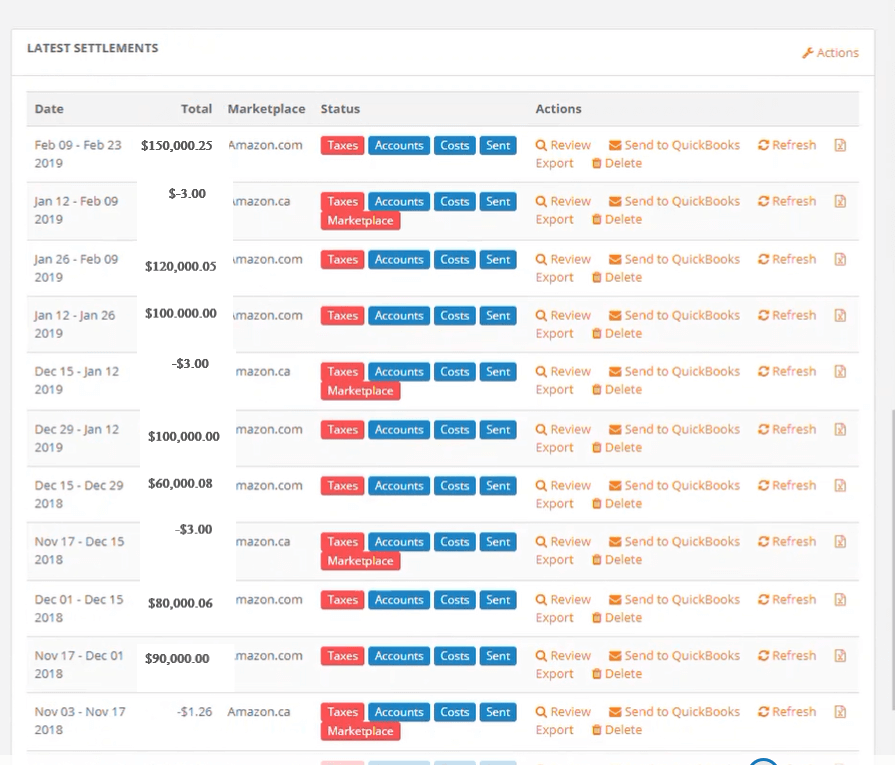Export the Nov 17 - Dec 01 settlement
The height and width of the screenshot is (765, 895).
554,674
